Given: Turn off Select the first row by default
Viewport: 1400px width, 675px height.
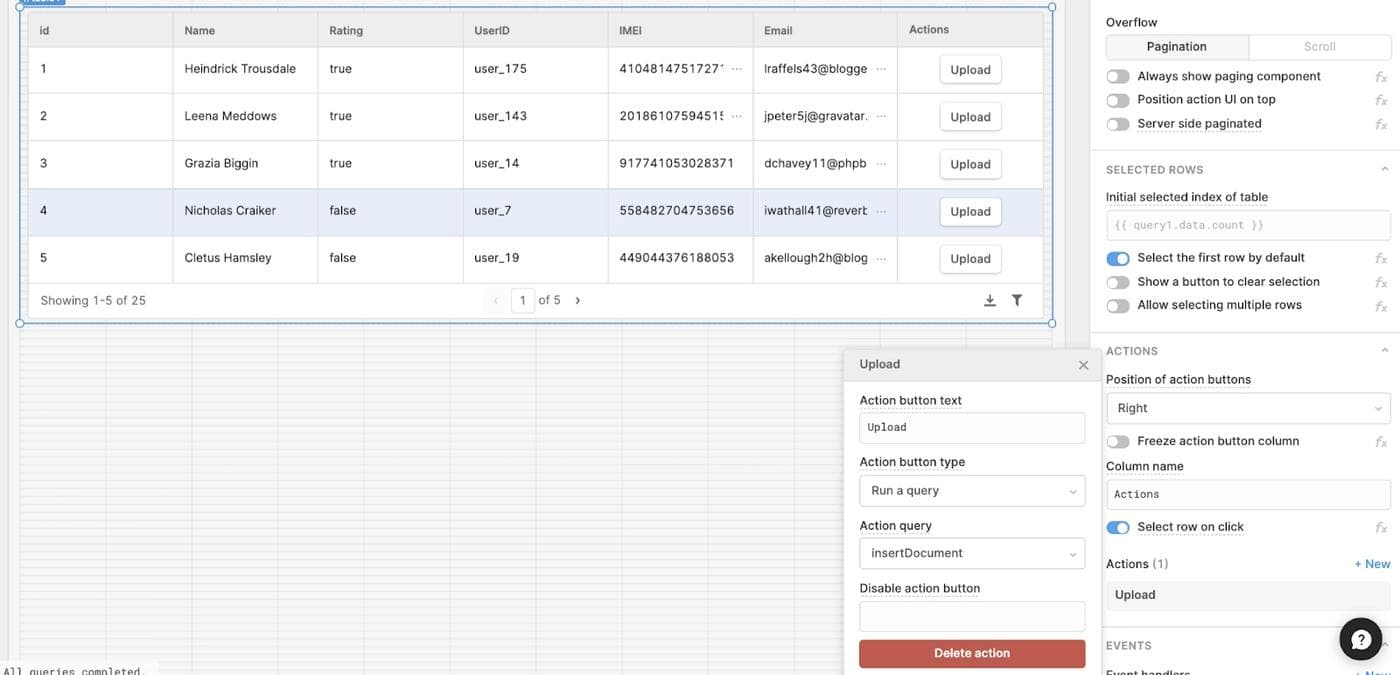Looking at the screenshot, I should (1118, 258).
